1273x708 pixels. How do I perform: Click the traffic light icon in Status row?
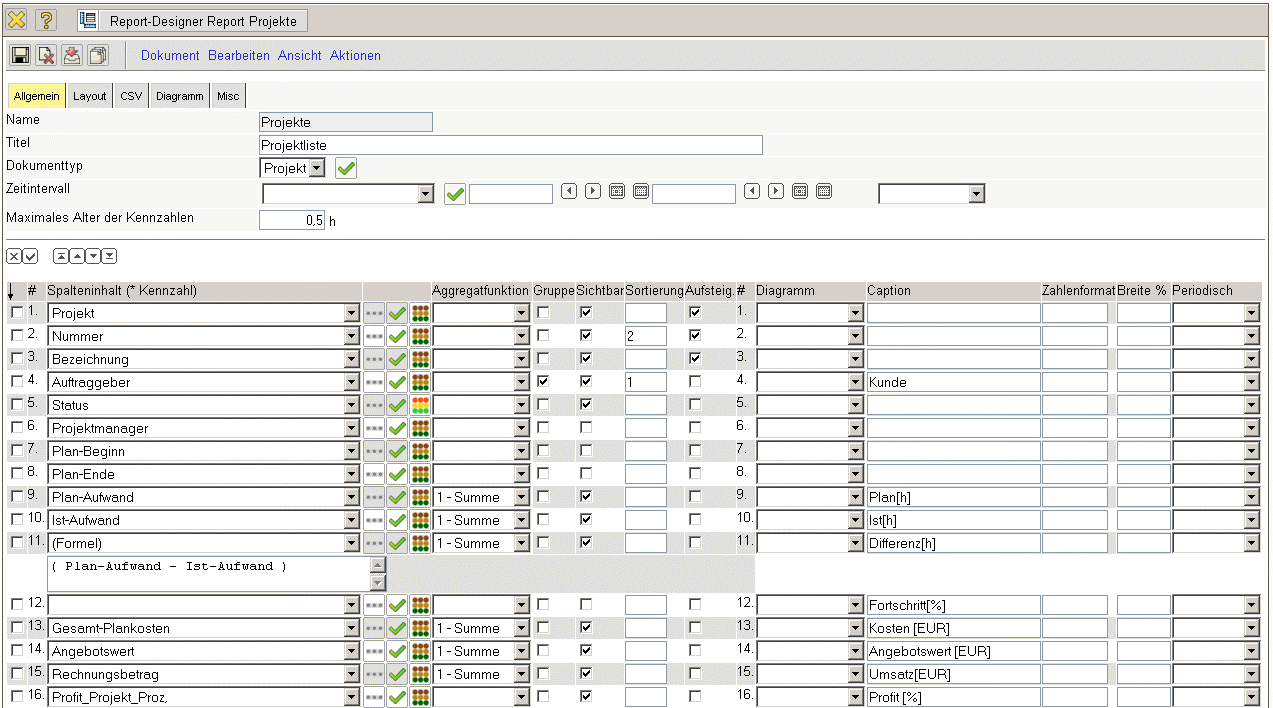tap(420, 405)
